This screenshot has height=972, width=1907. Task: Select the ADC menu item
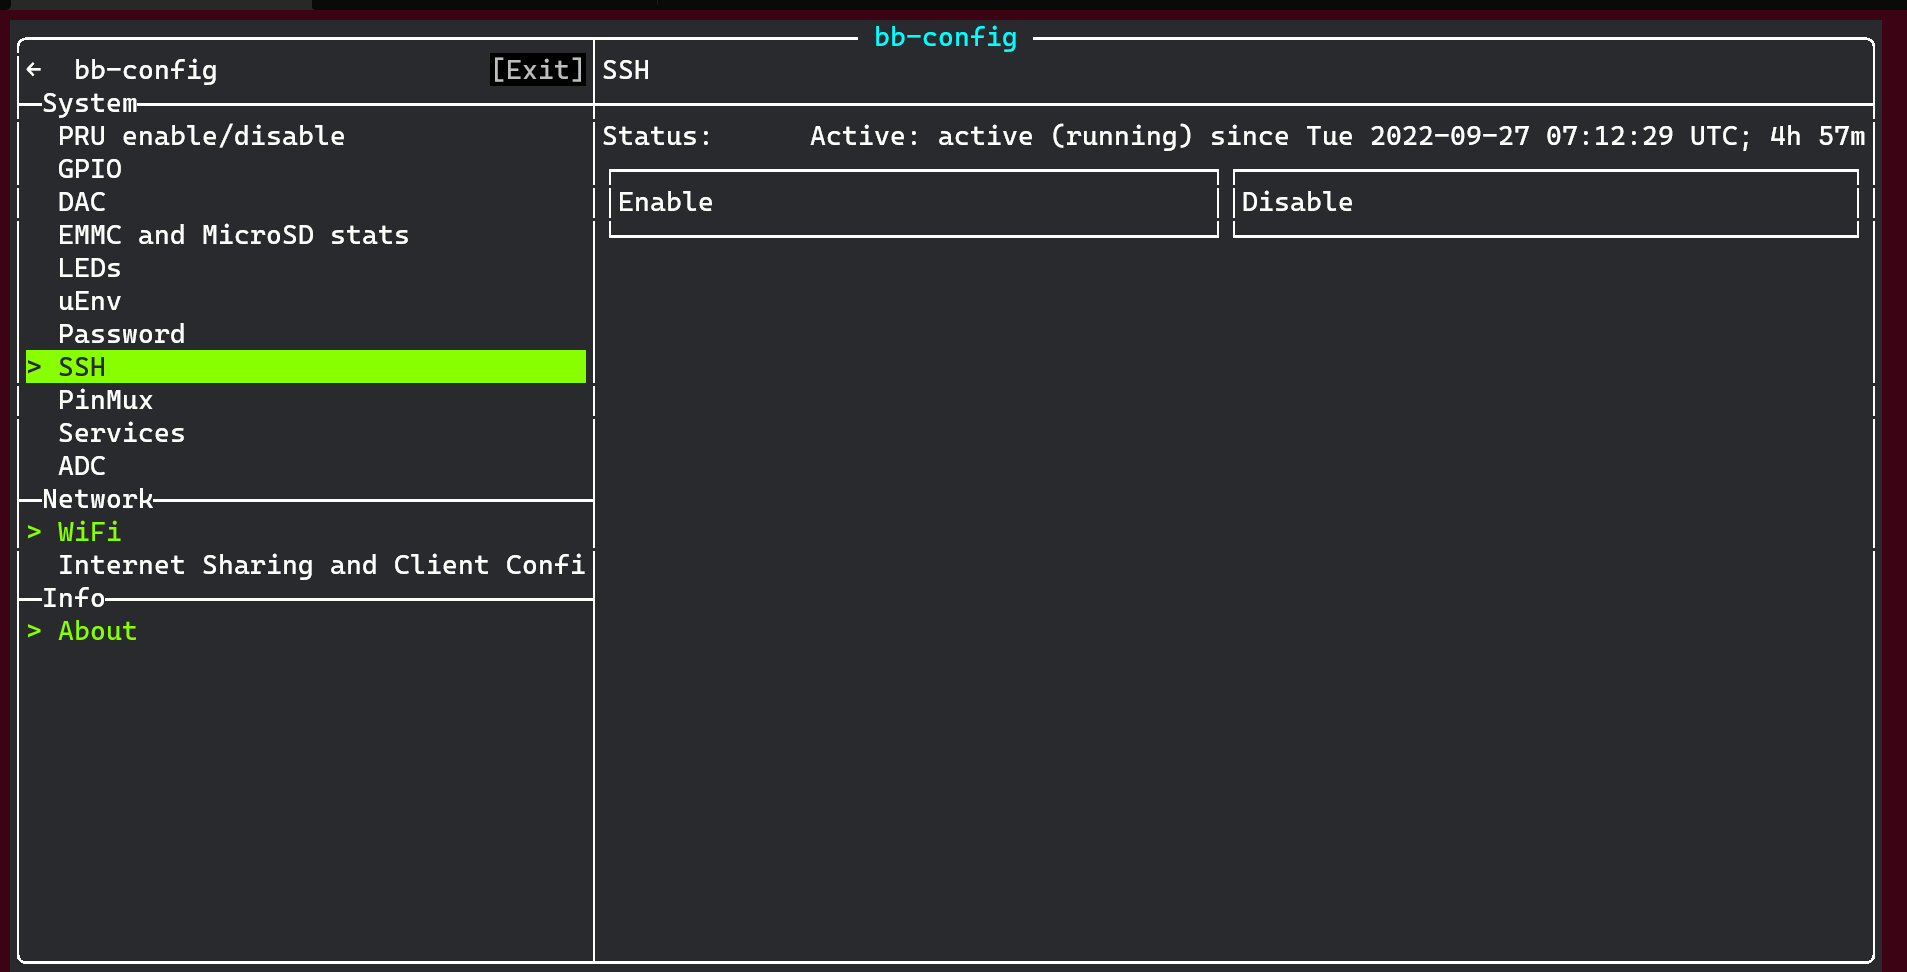[82, 466]
